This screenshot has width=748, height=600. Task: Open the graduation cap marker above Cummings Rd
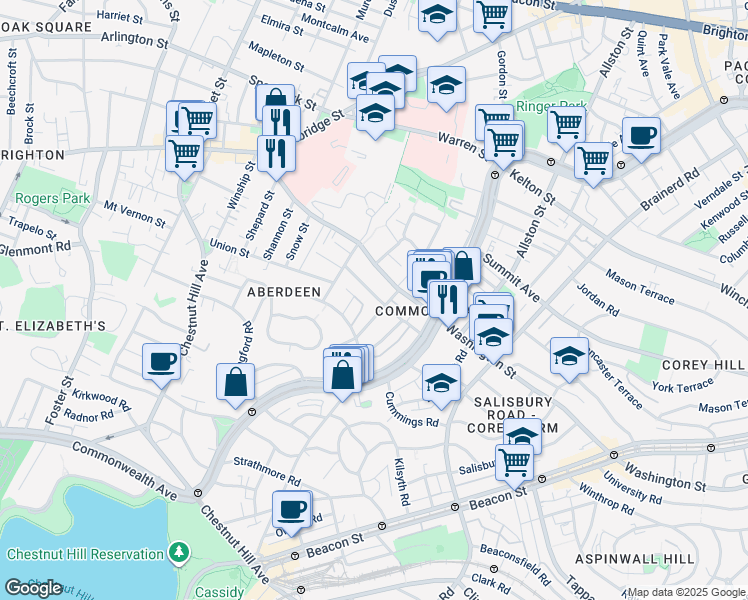[x=440, y=383]
